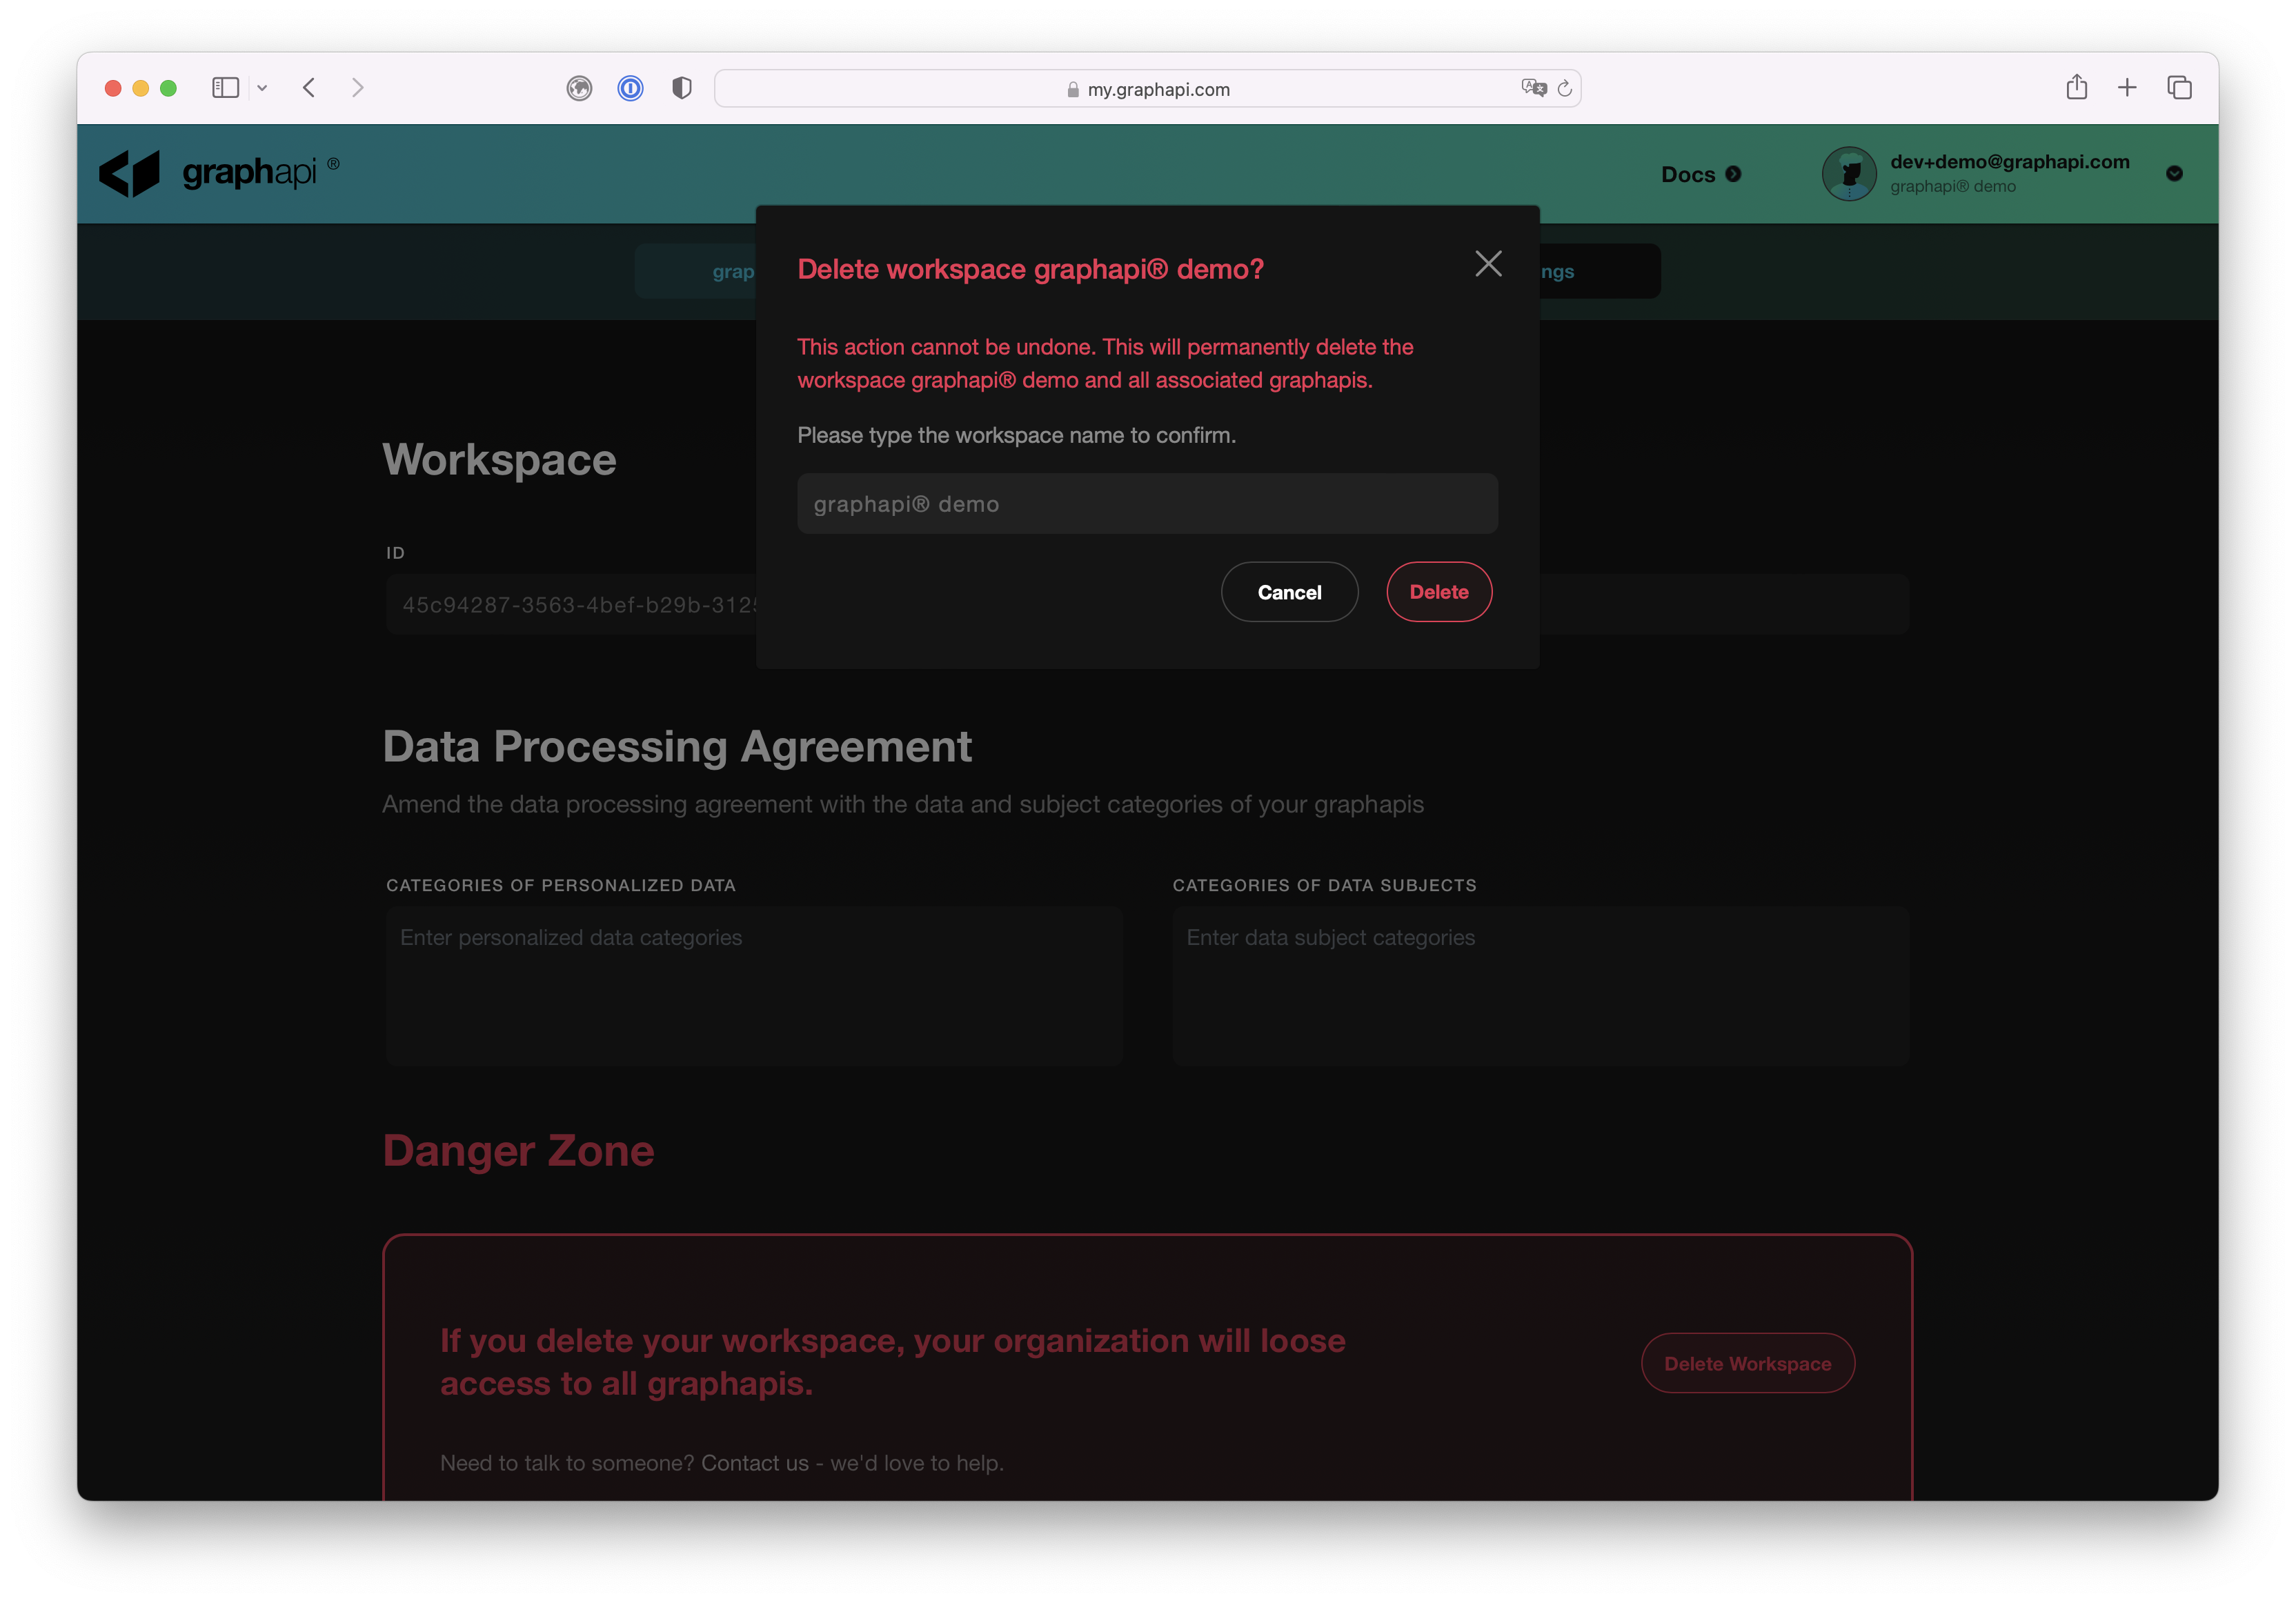Reload the page with the refresh icon
The image size is (2296, 1603).
pos(1565,89)
